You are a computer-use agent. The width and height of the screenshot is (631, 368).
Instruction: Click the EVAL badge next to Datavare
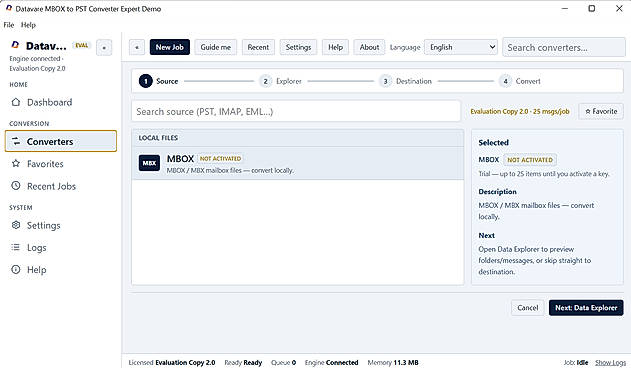(82, 45)
